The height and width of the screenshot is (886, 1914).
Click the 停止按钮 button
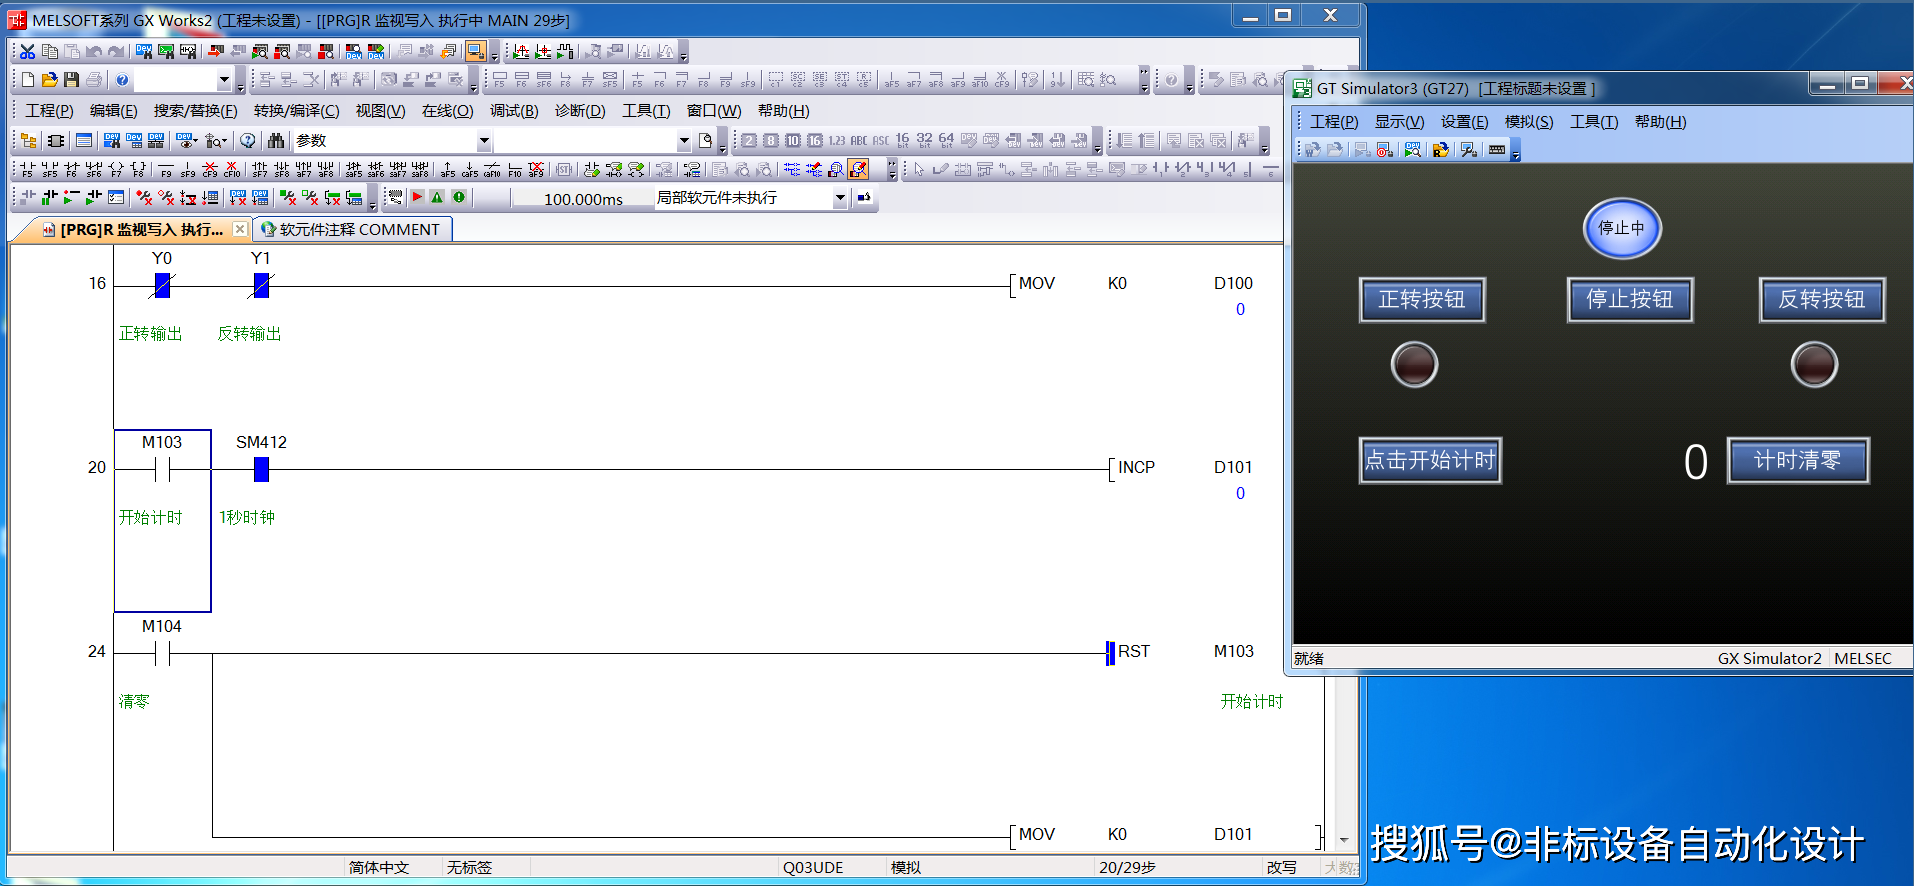(x=1629, y=299)
